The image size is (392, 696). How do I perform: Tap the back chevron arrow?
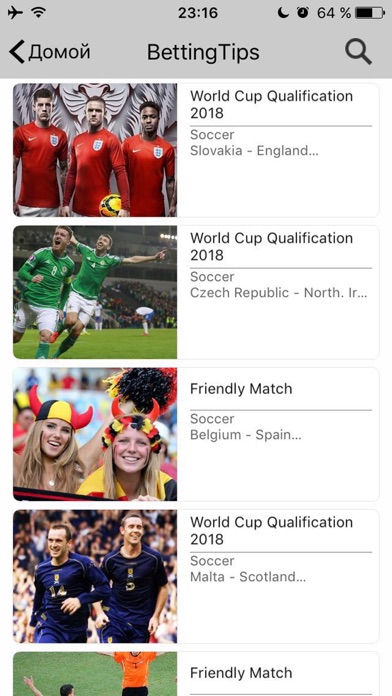point(16,52)
